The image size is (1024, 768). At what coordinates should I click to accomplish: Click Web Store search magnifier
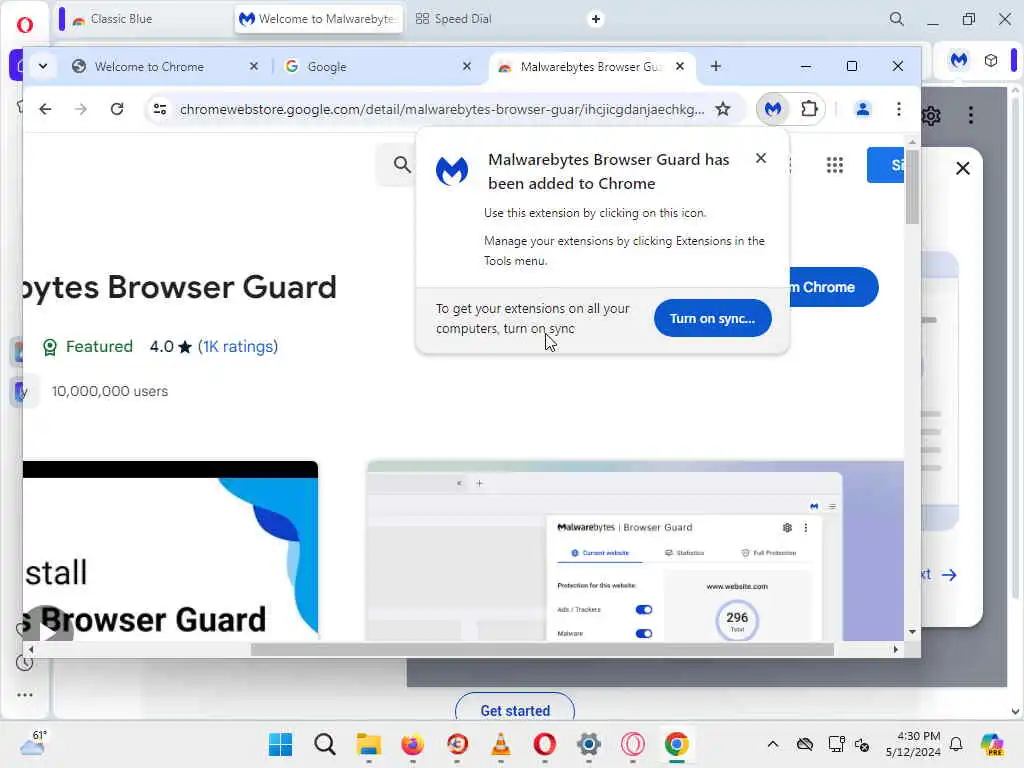point(402,165)
